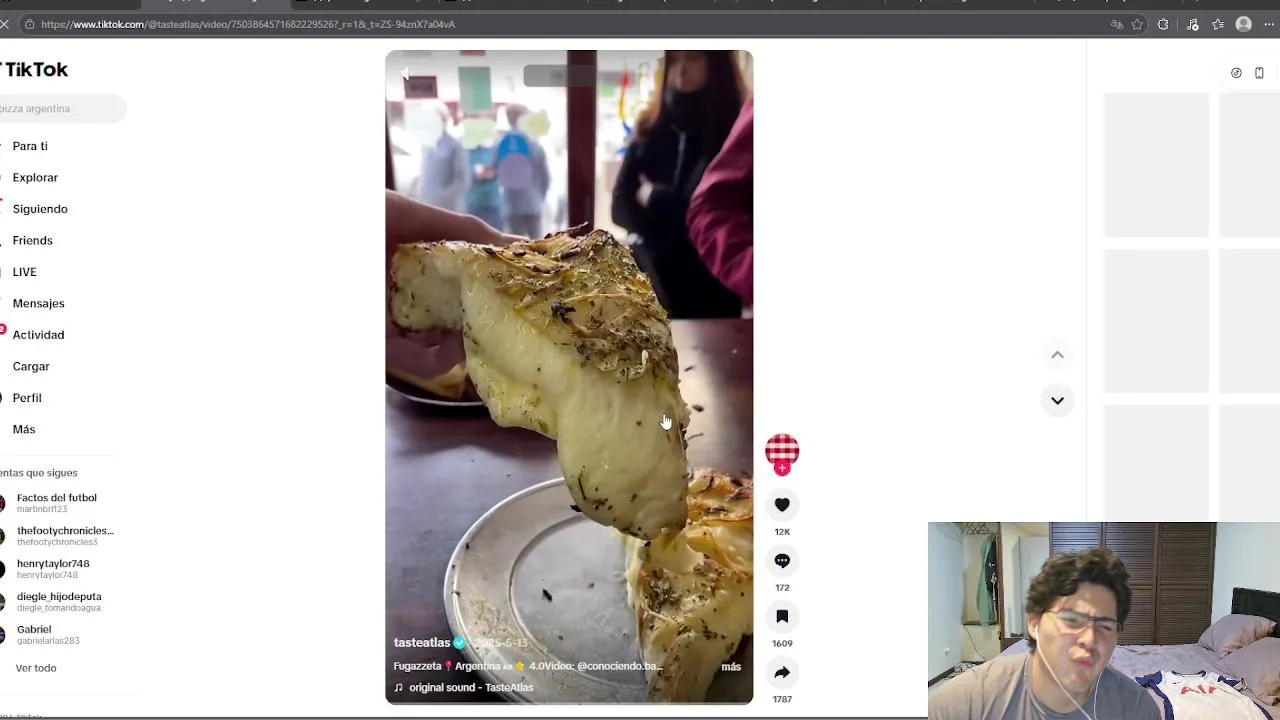Open the Friends section
Viewport: 1280px width, 720px height.
point(32,241)
